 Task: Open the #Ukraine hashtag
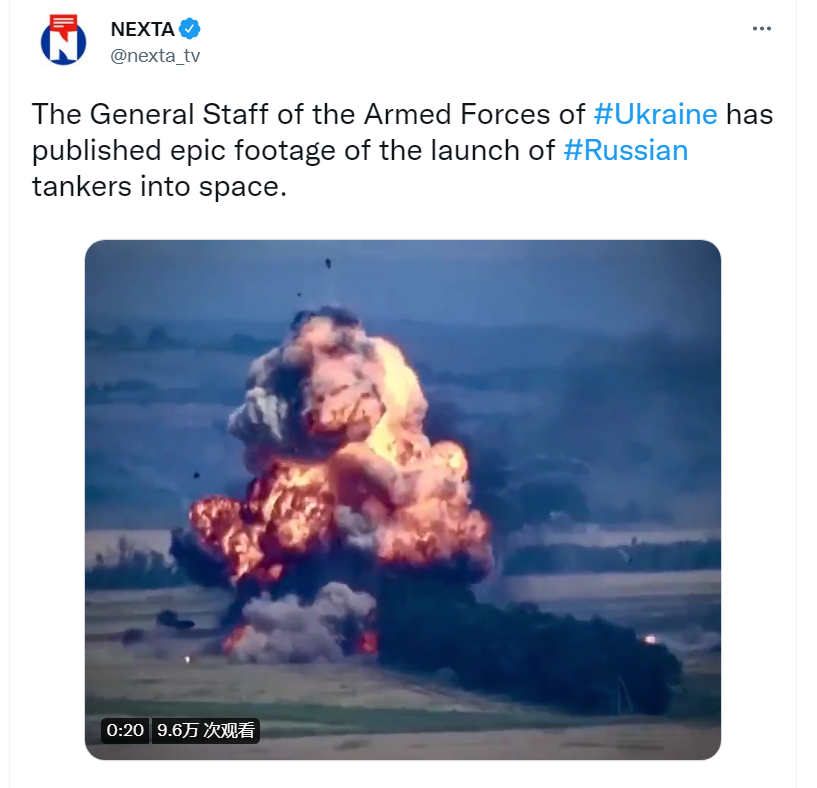click(x=655, y=114)
